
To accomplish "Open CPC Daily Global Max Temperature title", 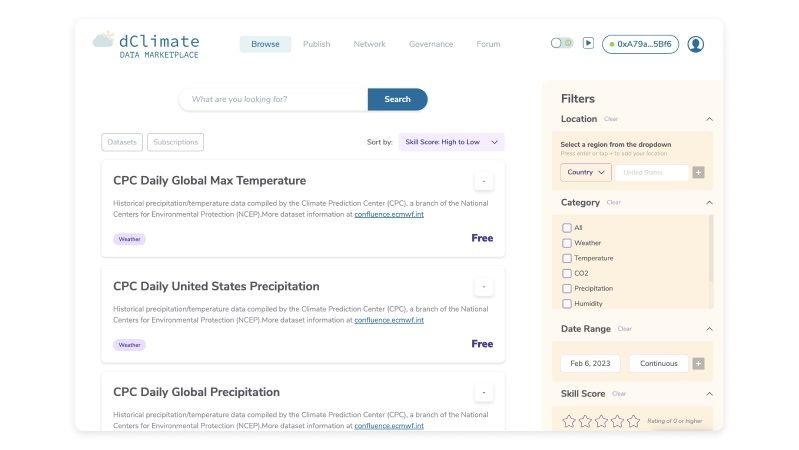I will pyautogui.click(x=209, y=180).
